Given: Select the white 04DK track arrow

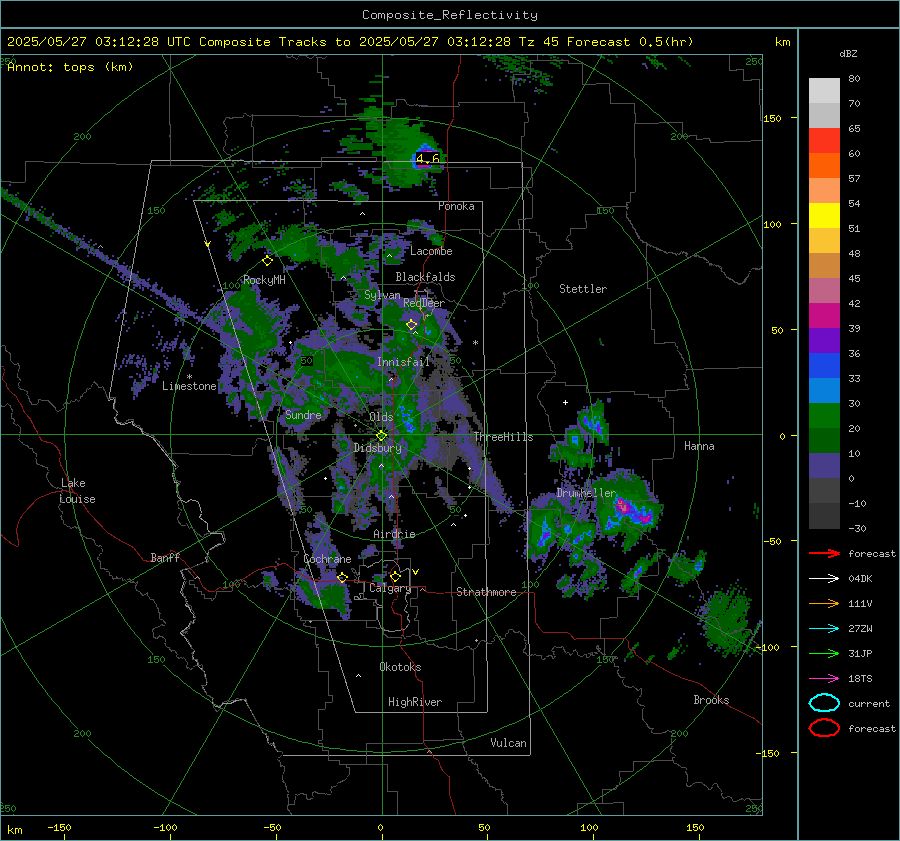Looking at the screenshot, I should point(824,578).
